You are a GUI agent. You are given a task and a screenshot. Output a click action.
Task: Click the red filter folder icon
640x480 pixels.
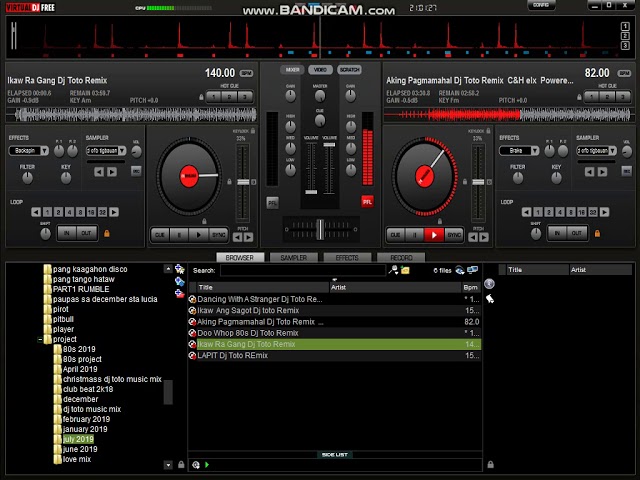point(180,293)
